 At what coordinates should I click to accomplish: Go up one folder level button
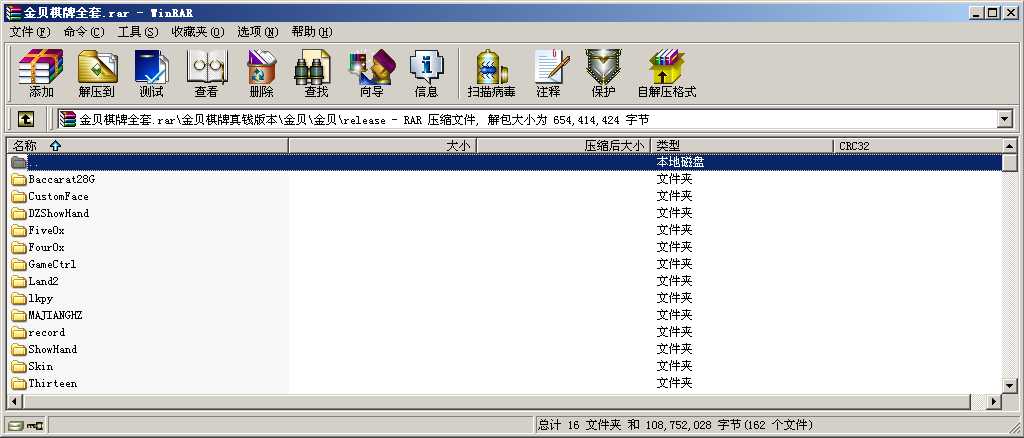(x=25, y=119)
